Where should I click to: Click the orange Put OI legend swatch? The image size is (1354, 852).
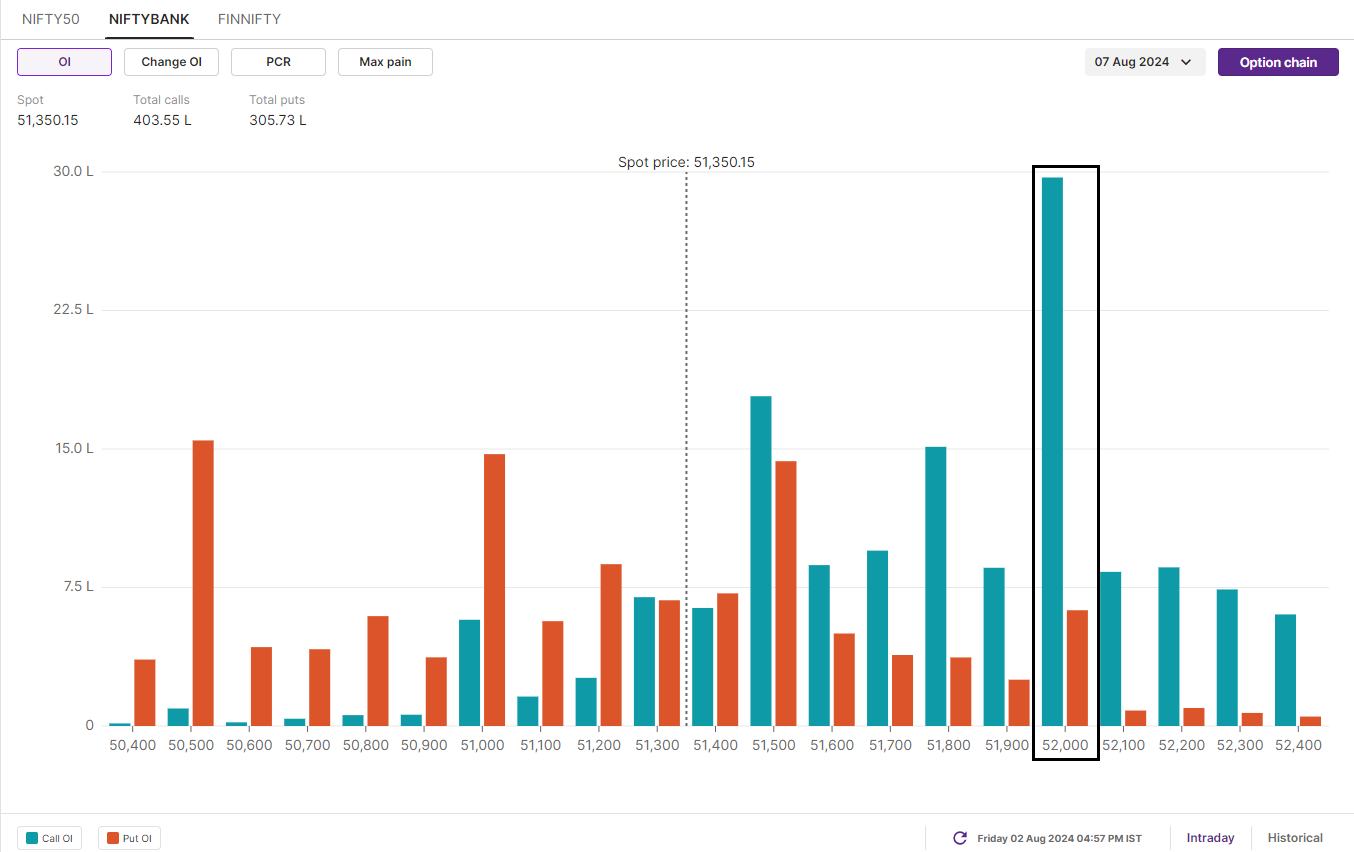click(113, 839)
